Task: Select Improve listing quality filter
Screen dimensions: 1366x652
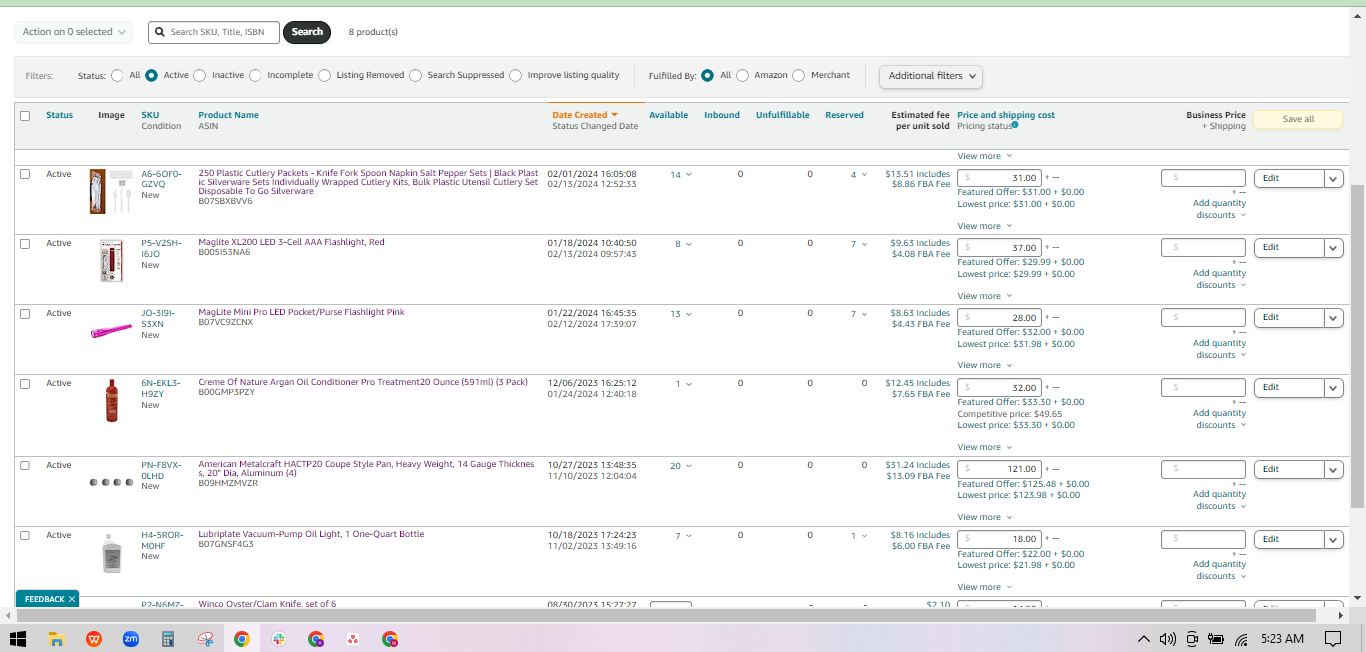Action: [516, 75]
